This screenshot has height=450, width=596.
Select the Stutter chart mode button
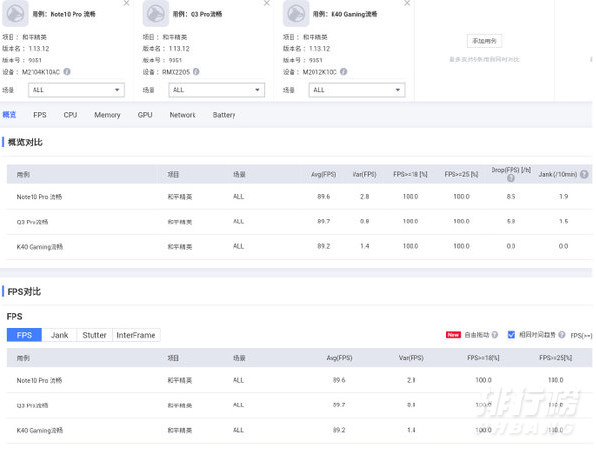(x=94, y=335)
